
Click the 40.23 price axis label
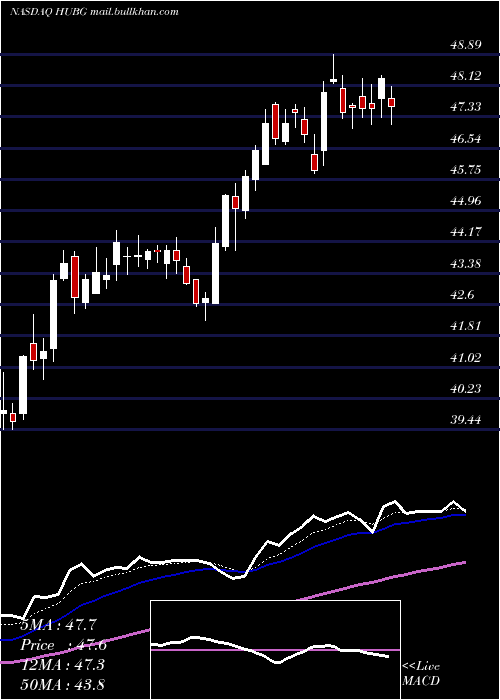[466, 389]
